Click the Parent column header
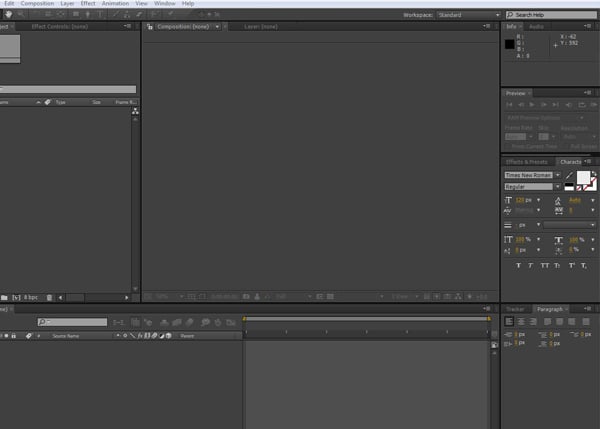 (x=187, y=336)
